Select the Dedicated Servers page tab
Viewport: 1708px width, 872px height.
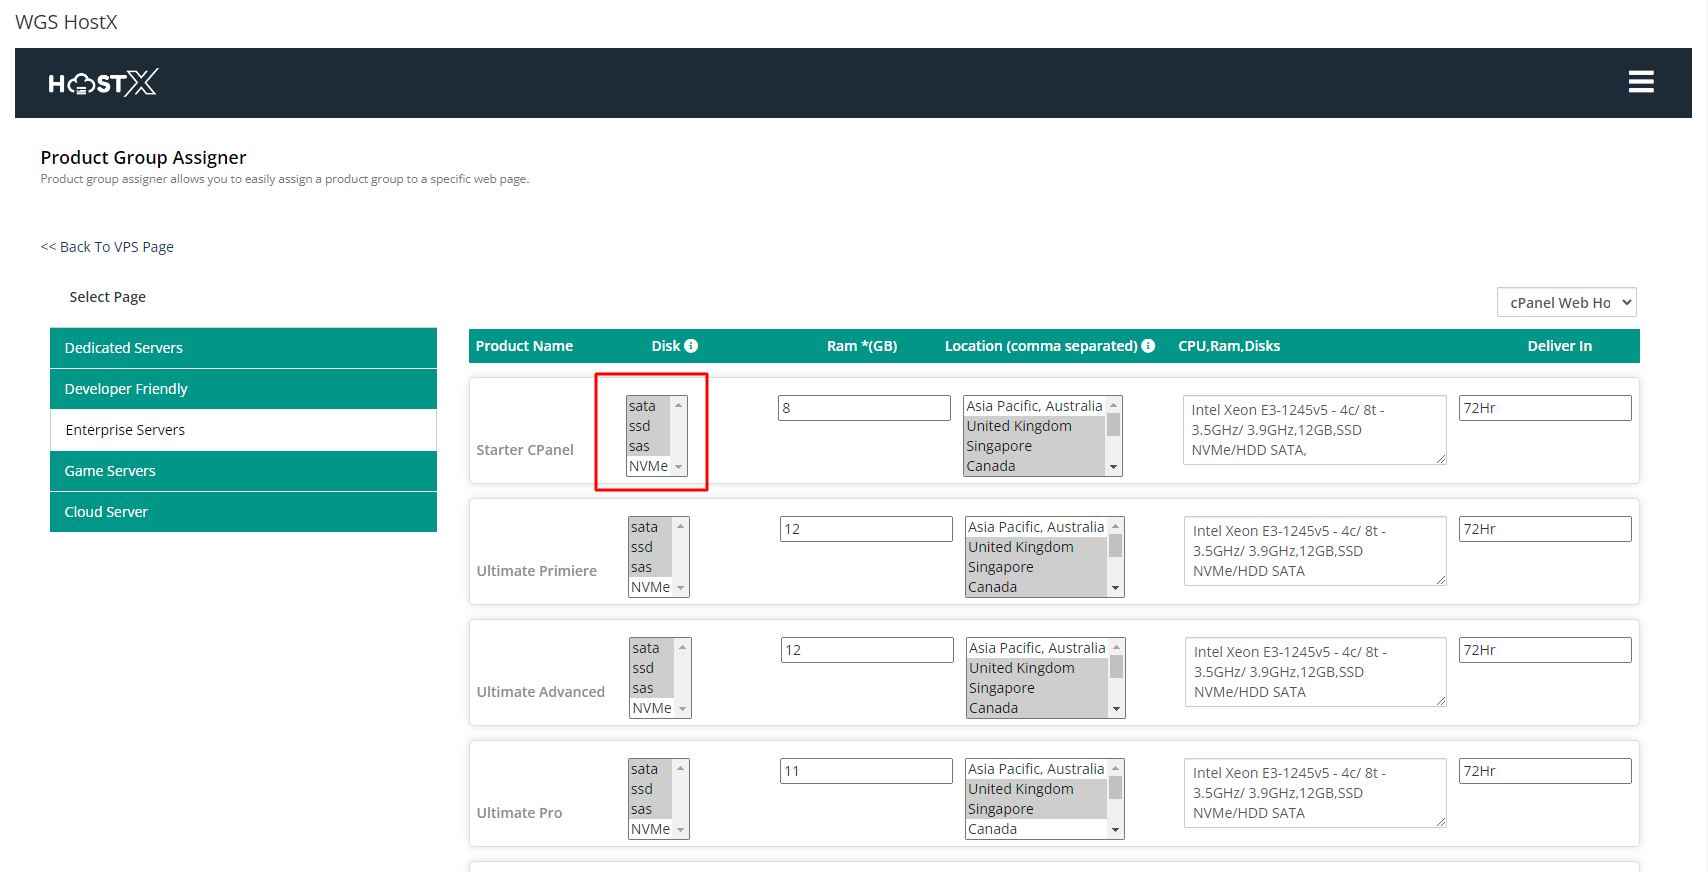[x=243, y=348]
